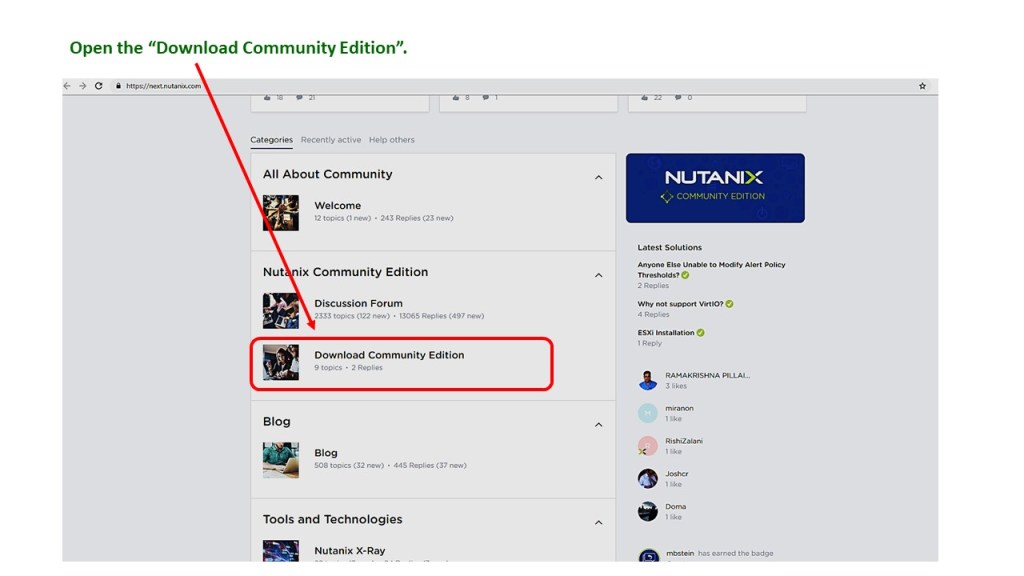Click the browser back arrow
The width and height of the screenshot is (1024, 576).
pos(68,86)
